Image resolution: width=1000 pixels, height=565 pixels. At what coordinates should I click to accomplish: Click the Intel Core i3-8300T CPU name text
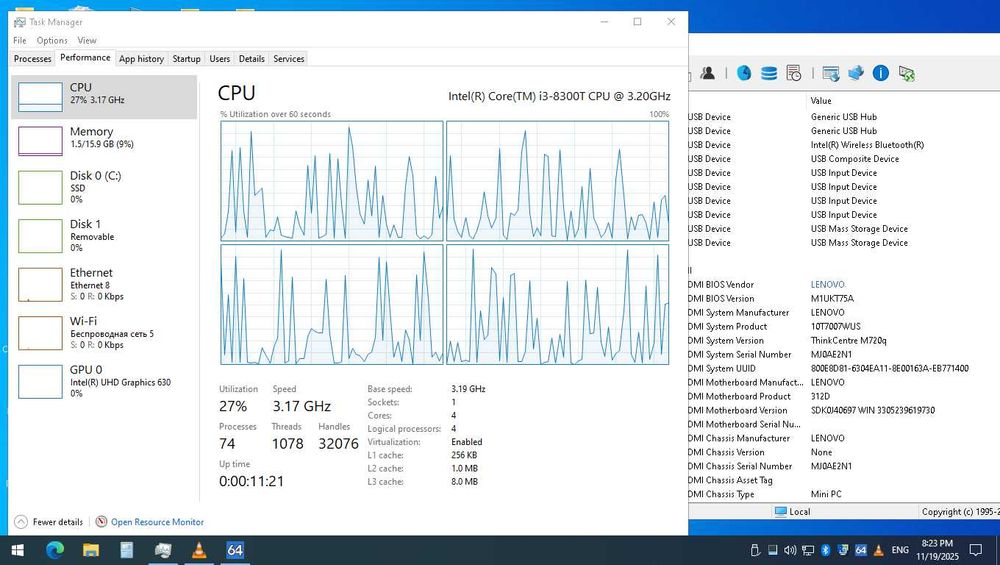tap(559, 96)
